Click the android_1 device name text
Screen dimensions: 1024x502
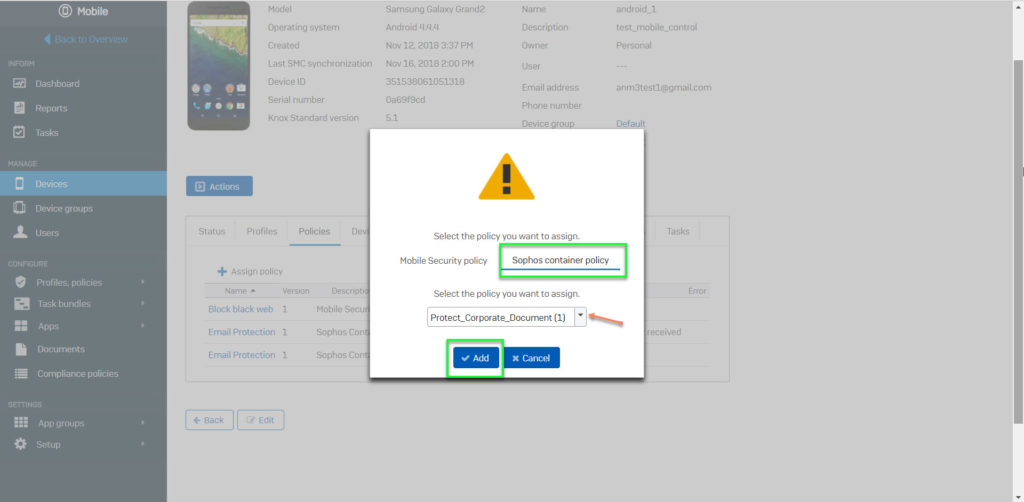636,9
